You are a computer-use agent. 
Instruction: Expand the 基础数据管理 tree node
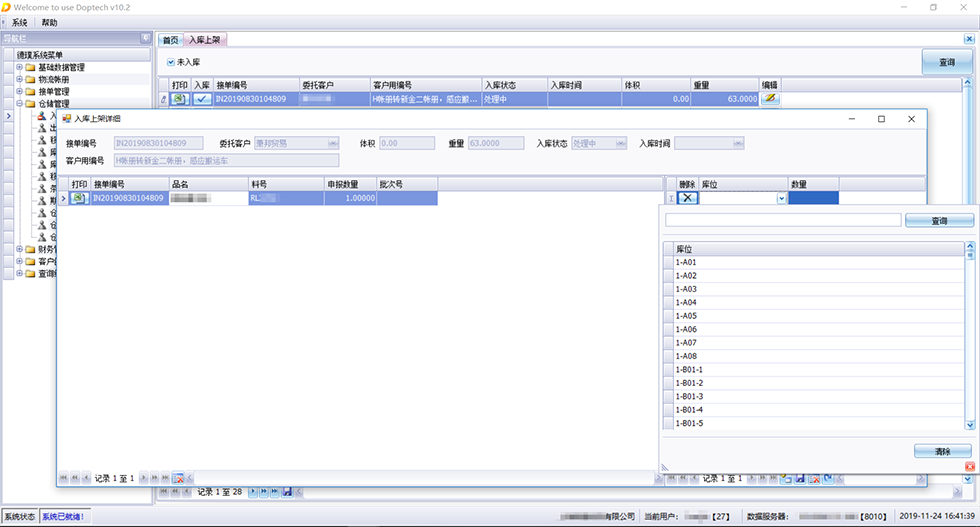click(x=19, y=67)
